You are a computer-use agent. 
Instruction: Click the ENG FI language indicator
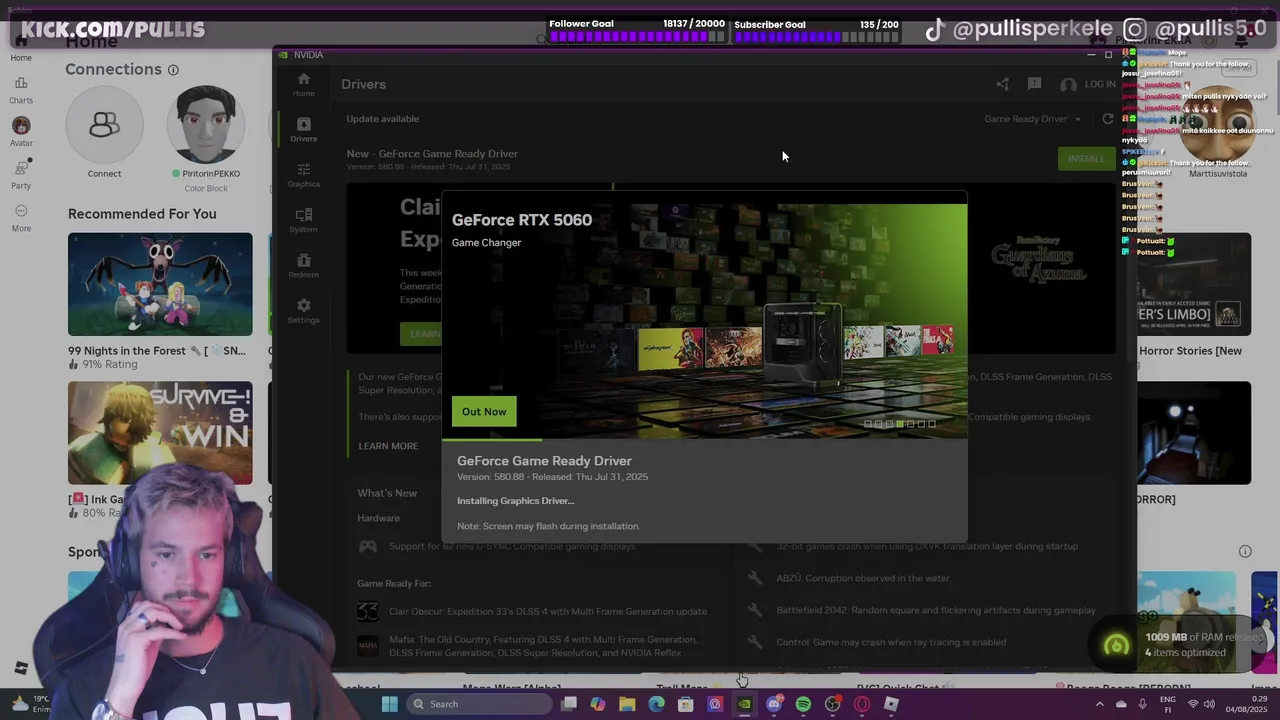tap(1168, 704)
